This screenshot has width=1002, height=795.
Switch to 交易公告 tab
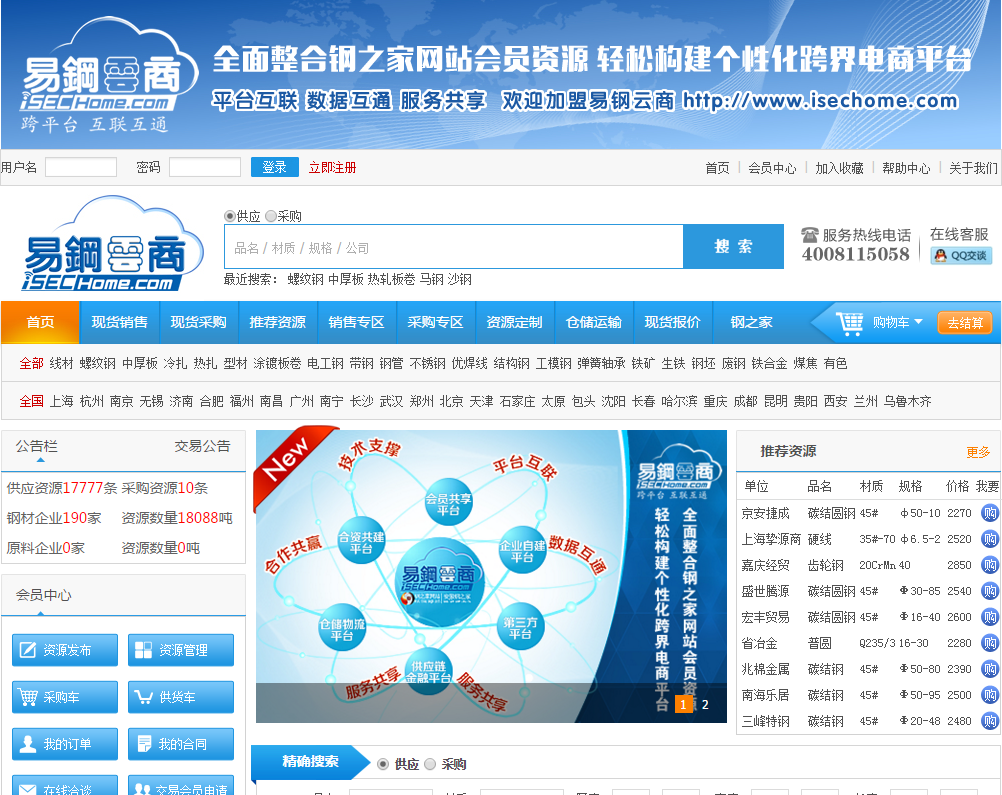tap(203, 446)
